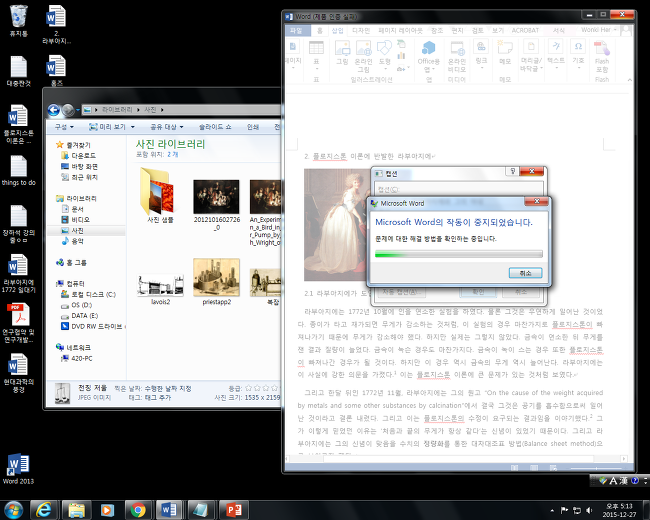Select 음악 library in Explorer navigation pane
The height and width of the screenshot is (520, 650).
73,241
